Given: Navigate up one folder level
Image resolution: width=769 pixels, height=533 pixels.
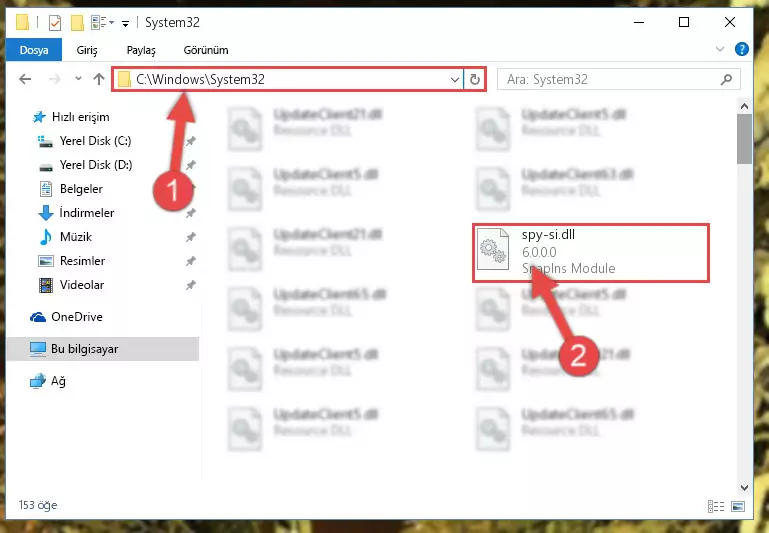Looking at the screenshot, I should [99, 79].
